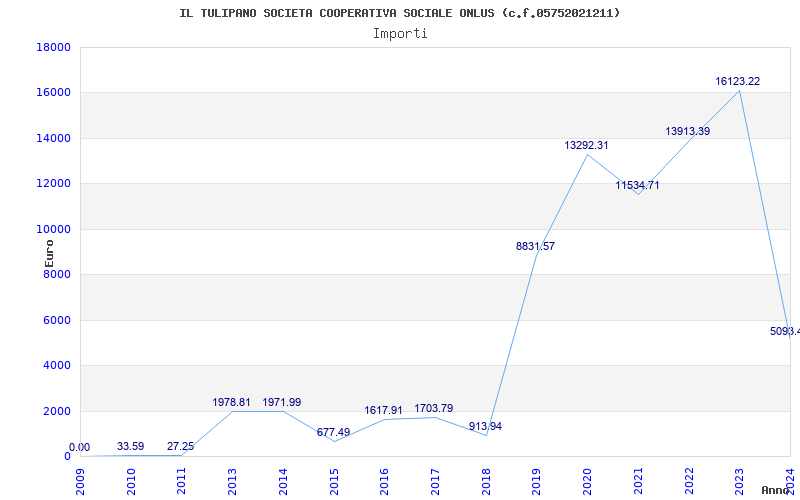
Task: Click the 2018 x-axis year label
Action: (x=486, y=481)
